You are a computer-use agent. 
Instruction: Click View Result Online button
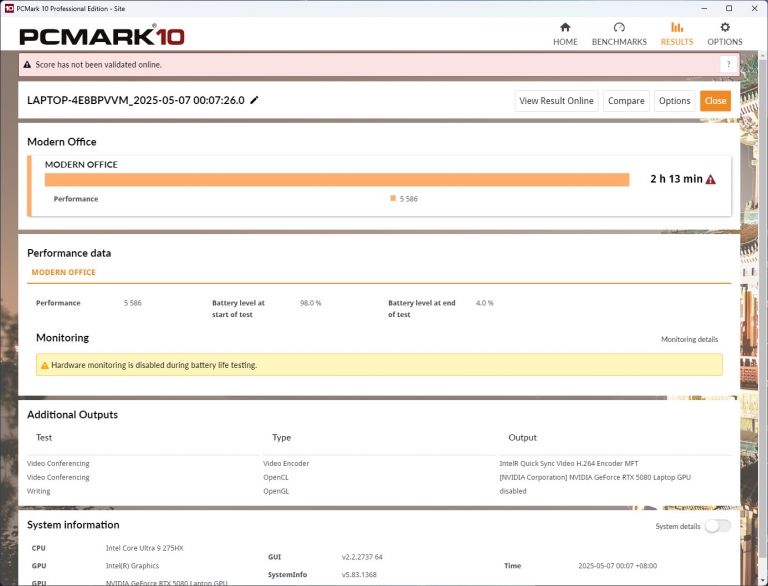pyautogui.click(x=556, y=101)
